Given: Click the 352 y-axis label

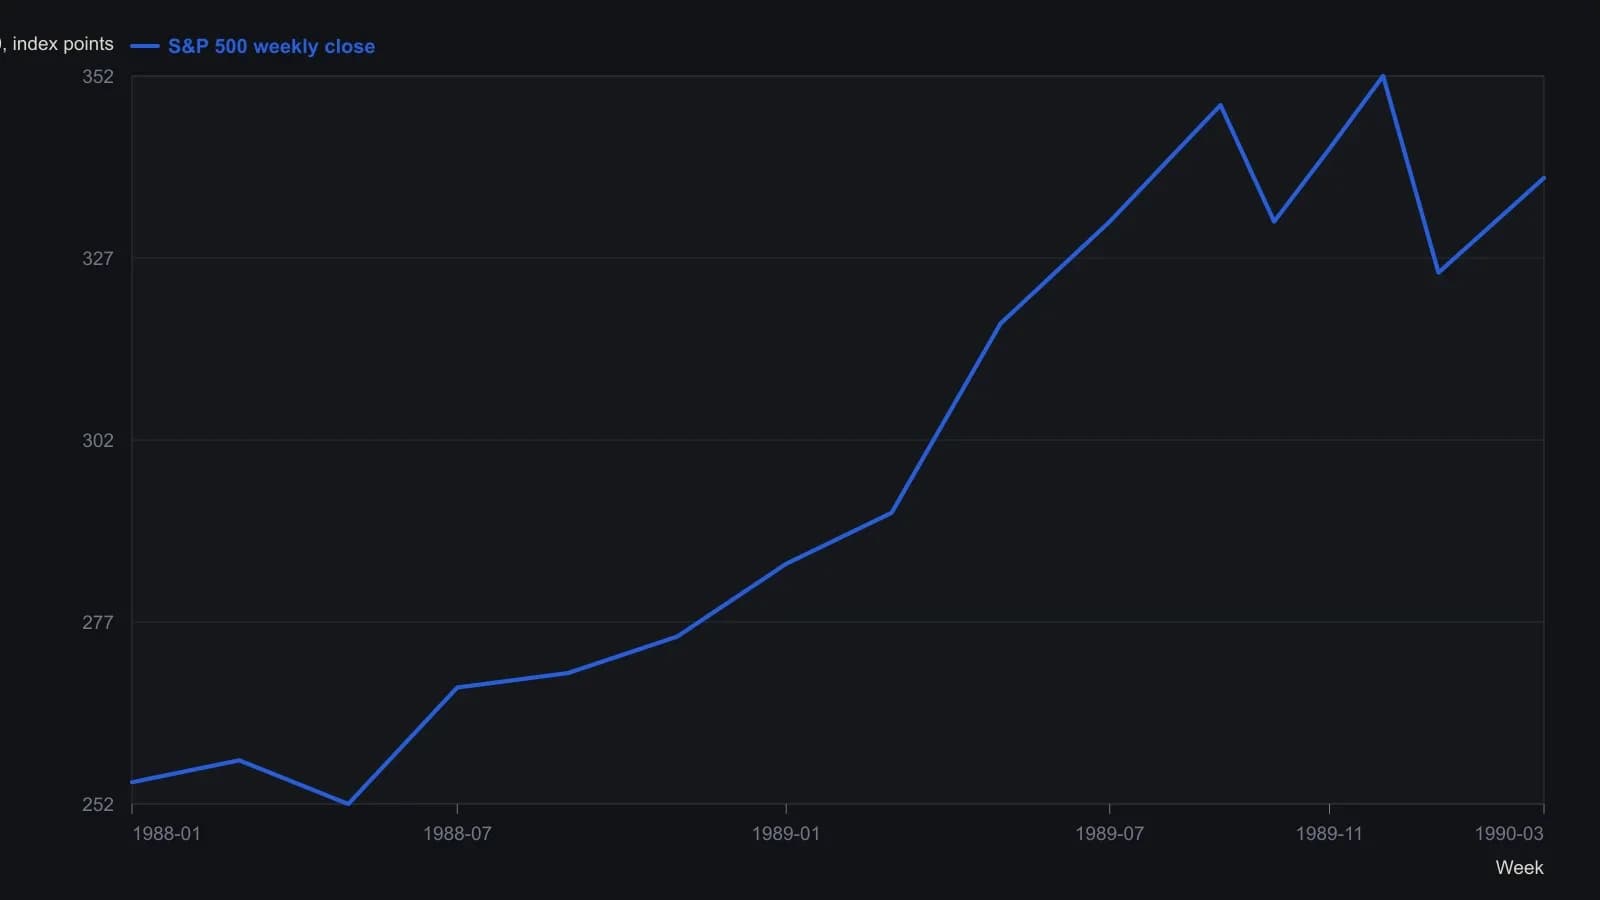Looking at the screenshot, I should click(x=98, y=77).
